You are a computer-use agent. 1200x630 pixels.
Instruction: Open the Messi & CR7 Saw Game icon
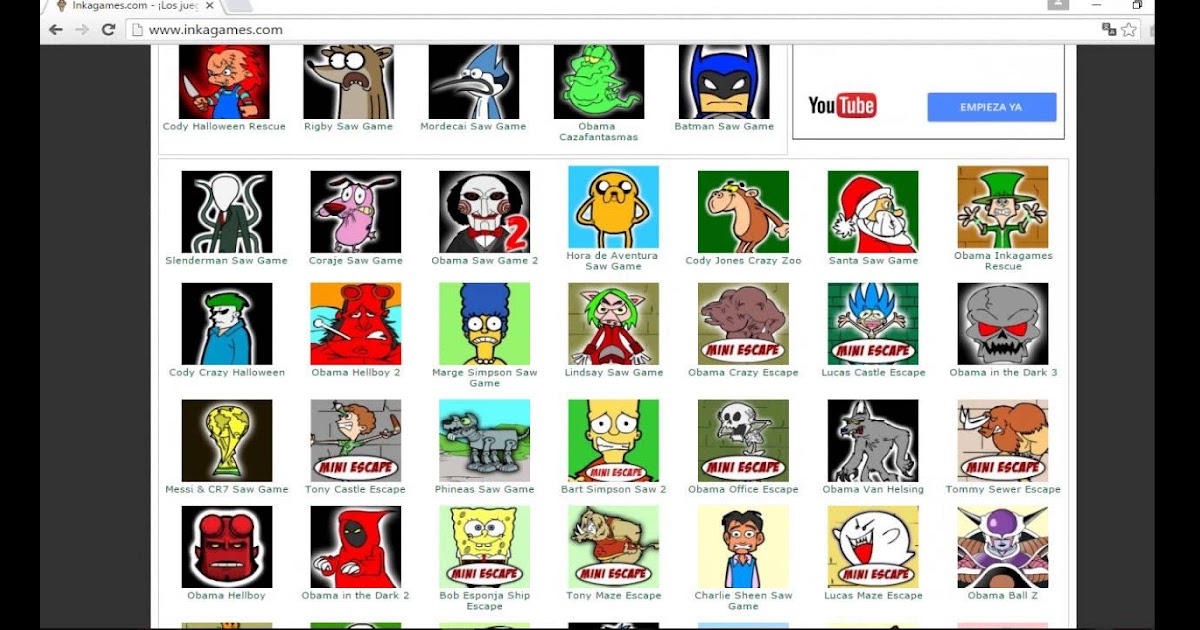click(x=226, y=440)
